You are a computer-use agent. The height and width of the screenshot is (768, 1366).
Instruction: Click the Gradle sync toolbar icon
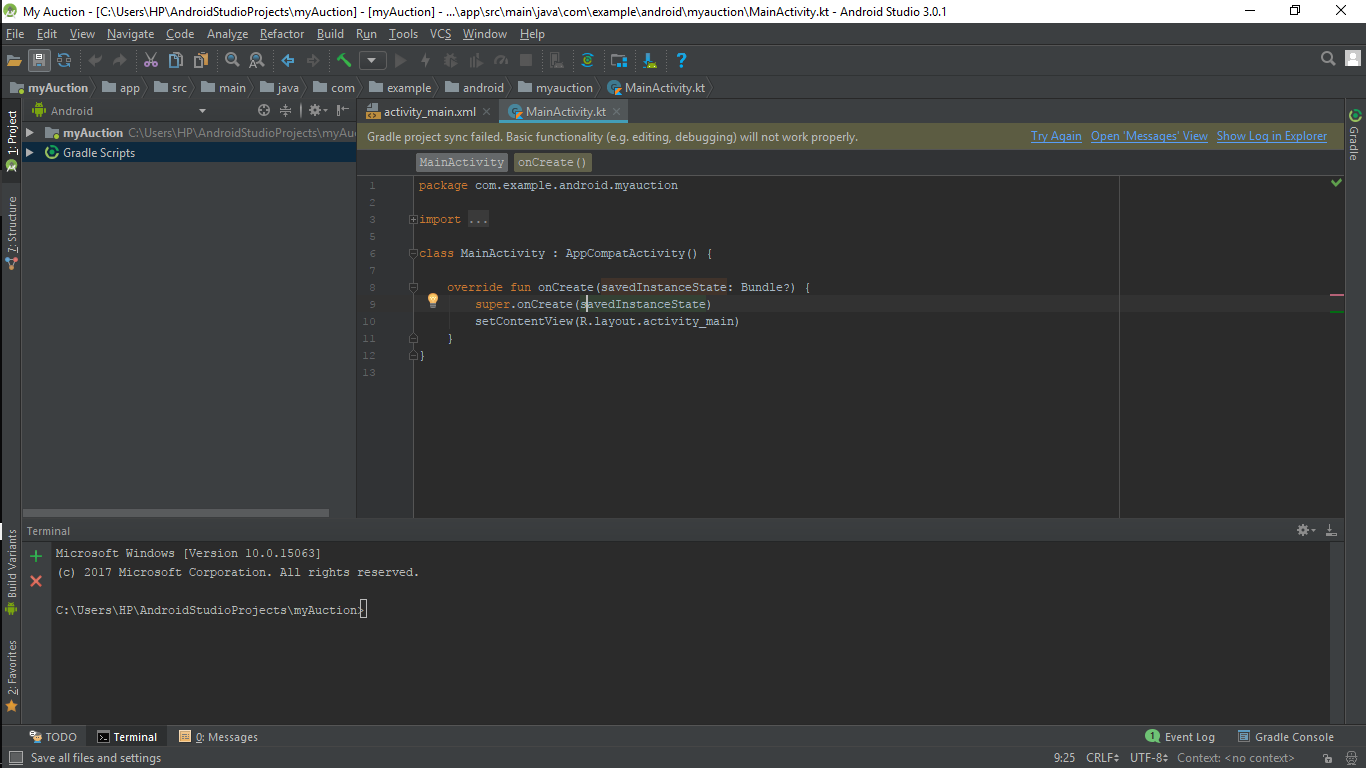pos(588,60)
